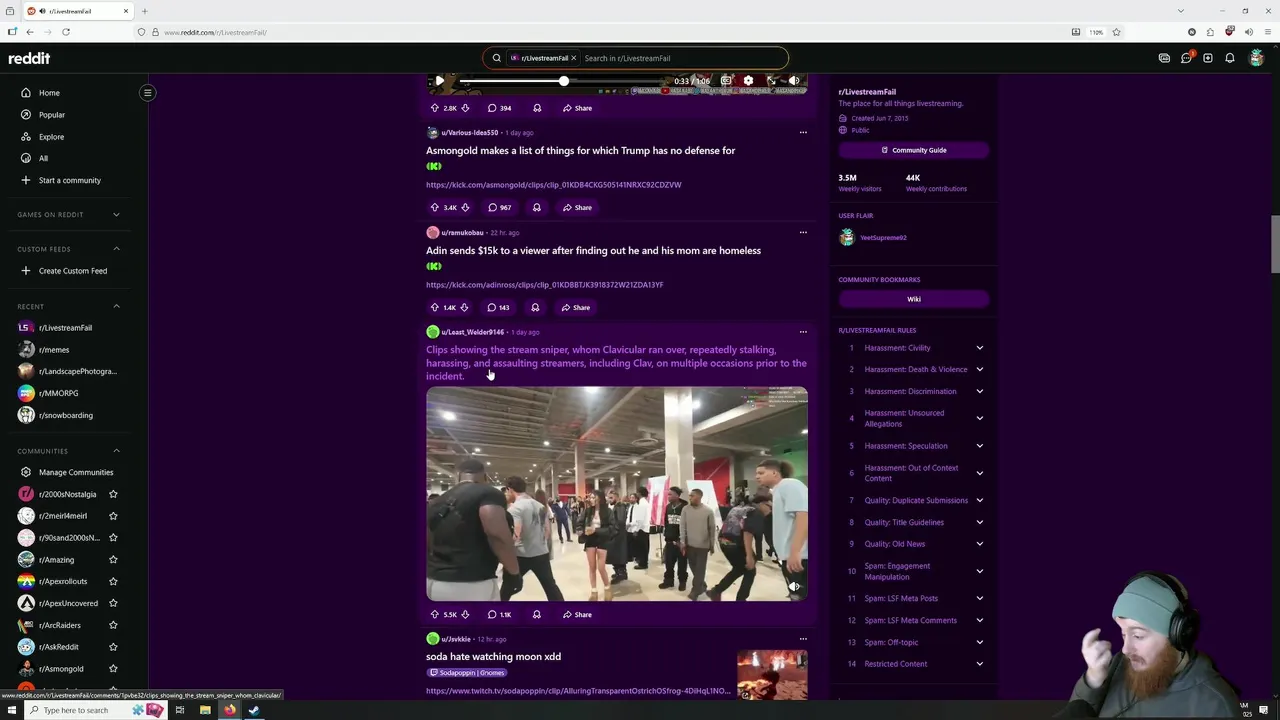Give award to stream sniper post
Image resolution: width=1280 pixels, height=720 pixels.
(537, 615)
